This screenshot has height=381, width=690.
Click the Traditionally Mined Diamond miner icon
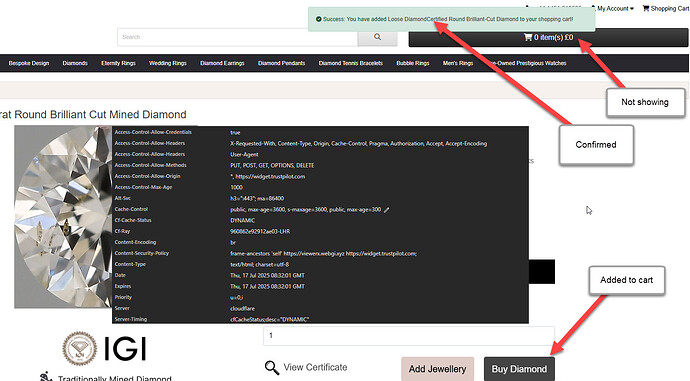coord(46,377)
